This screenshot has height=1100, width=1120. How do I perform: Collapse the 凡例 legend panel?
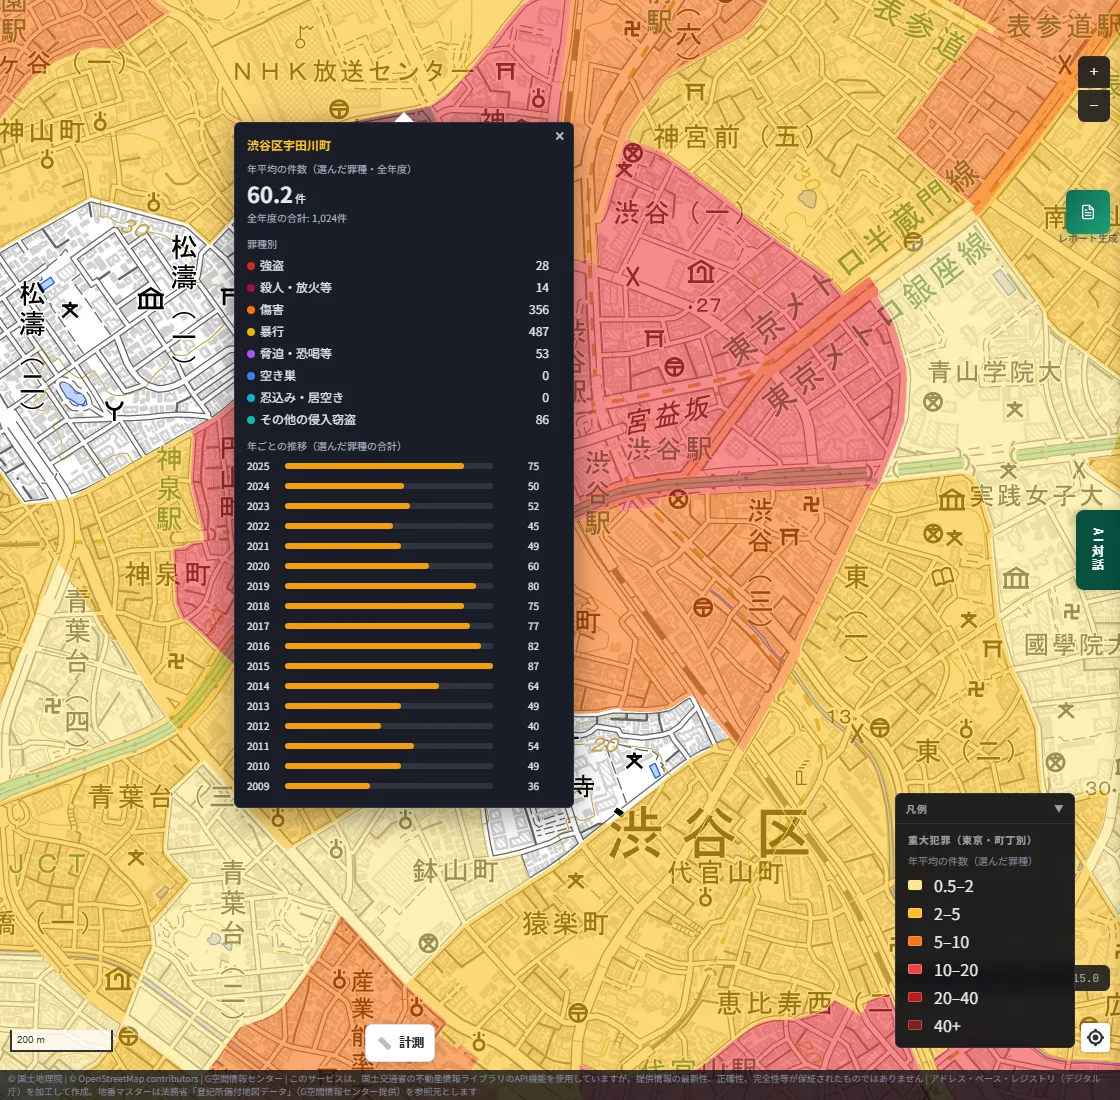tap(1059, 809)
